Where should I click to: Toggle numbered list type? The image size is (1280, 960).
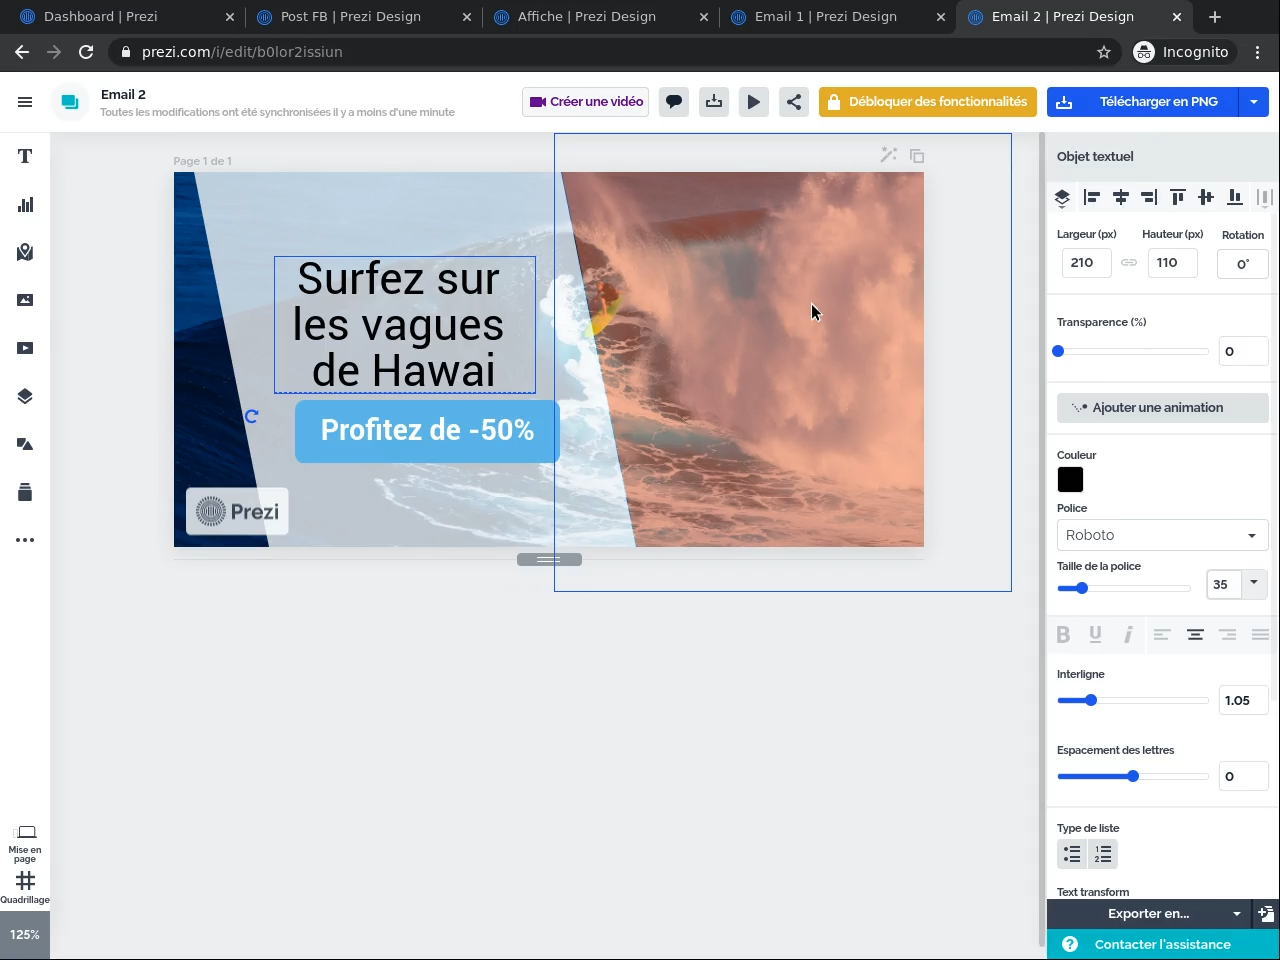1103,854
